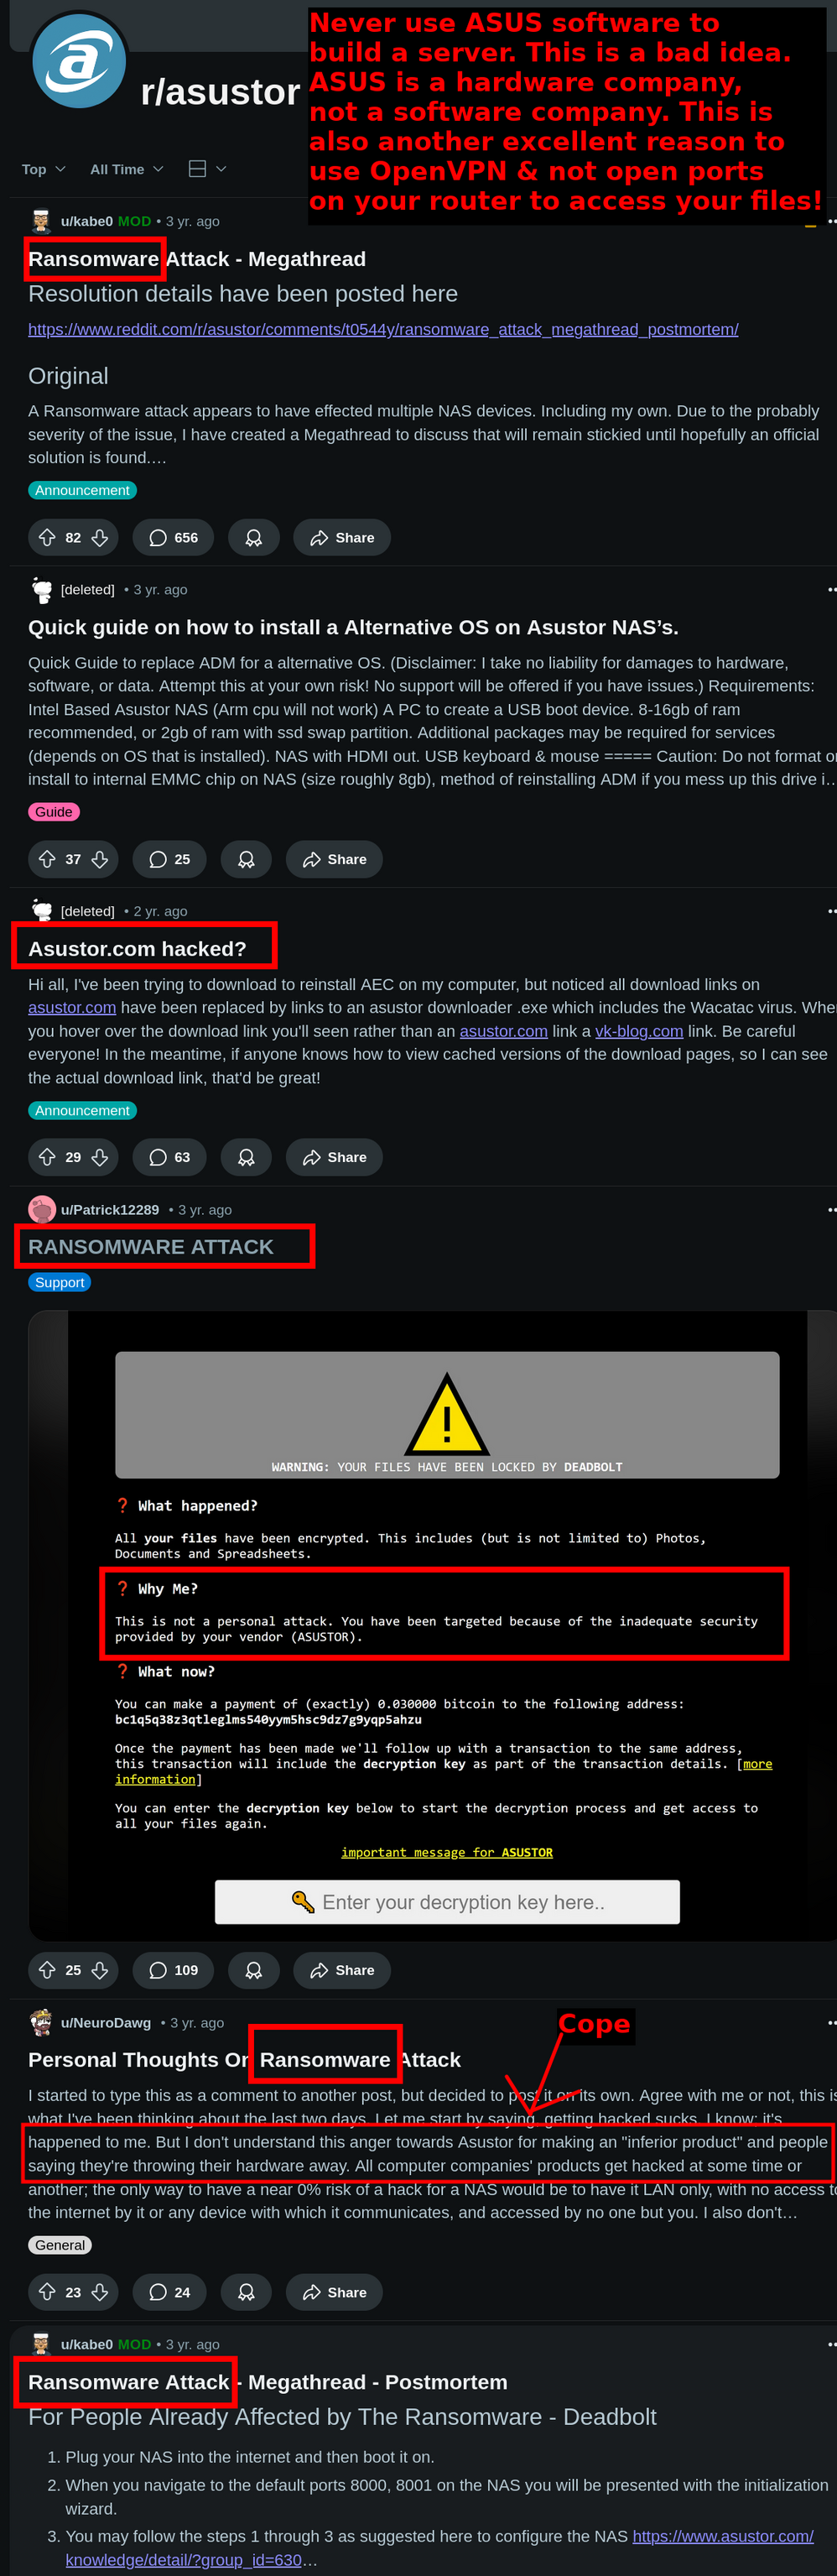Downvote the Quick guide Alternative OS post
837x2576 pixels.
[99, 859]
